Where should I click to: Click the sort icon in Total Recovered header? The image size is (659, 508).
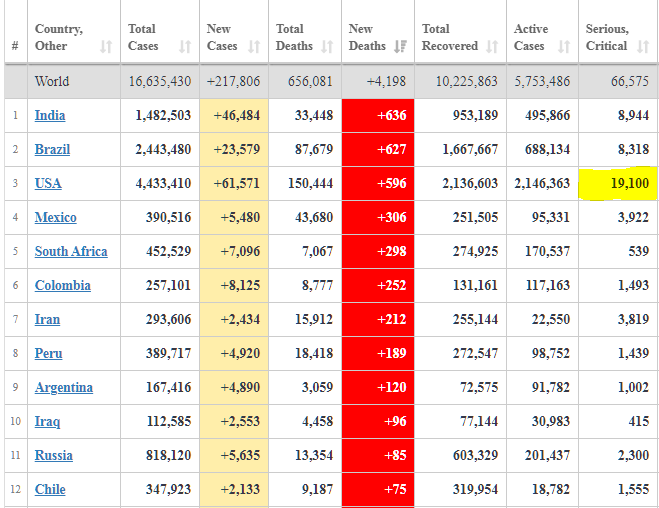[492, 47]
